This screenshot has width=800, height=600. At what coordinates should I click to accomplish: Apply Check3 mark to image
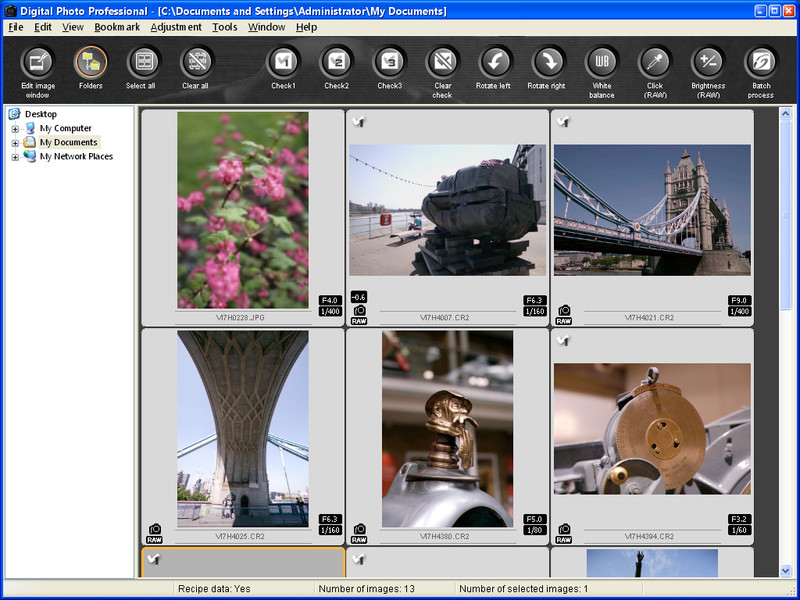[389, 62]
